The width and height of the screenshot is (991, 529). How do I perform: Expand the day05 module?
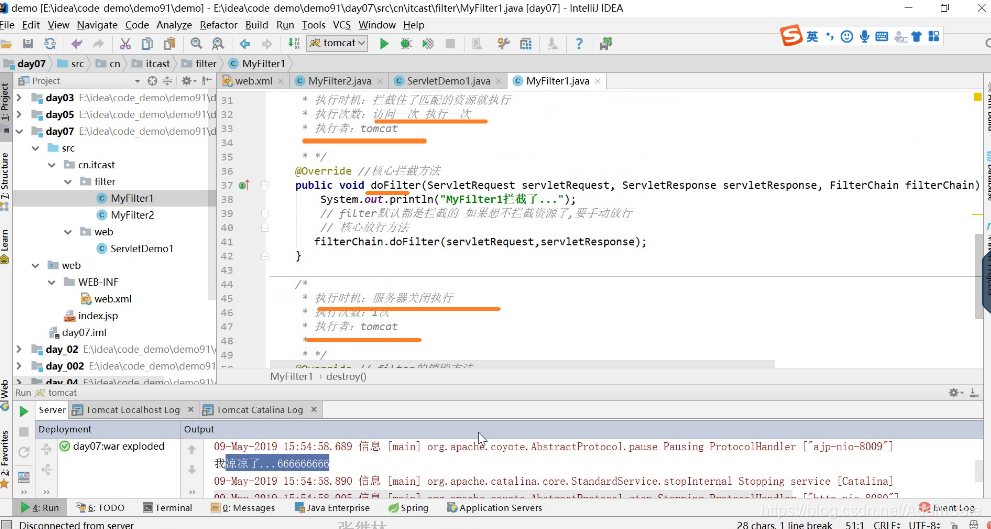pyautogui.click(x=19, y=114)
